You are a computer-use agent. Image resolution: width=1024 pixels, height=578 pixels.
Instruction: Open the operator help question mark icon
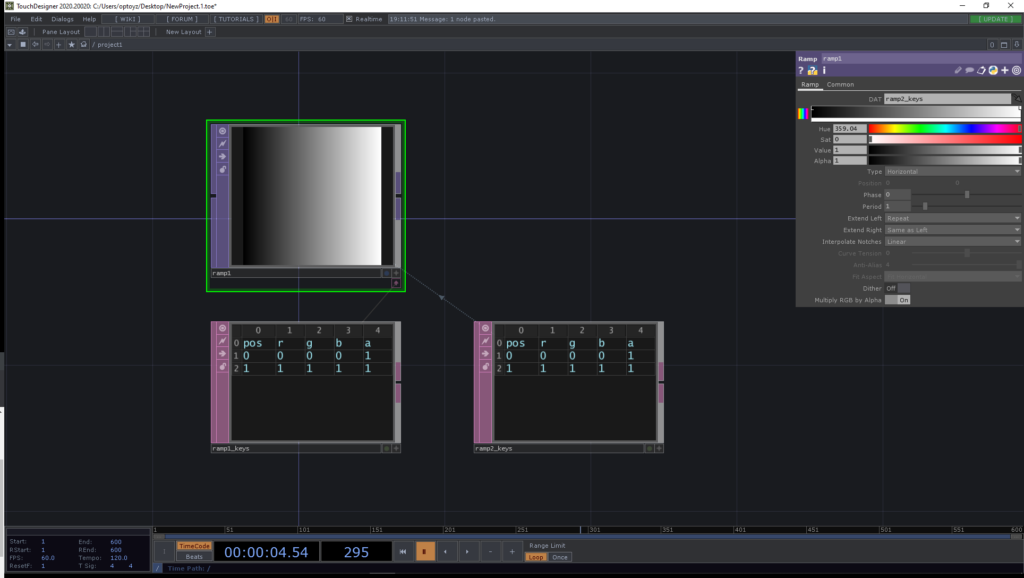pos(801,71)
